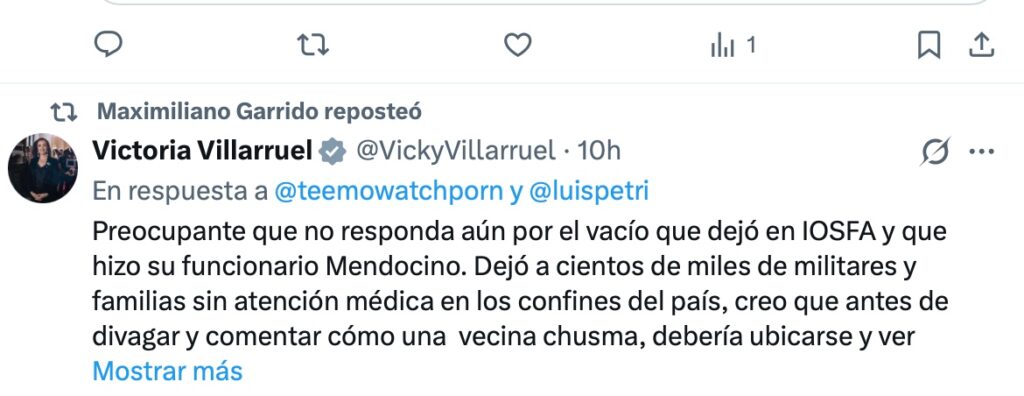Image resolution: width=1024 pixels, height=396 pixels.
Task: Click the small repost icon beside Maximiliano Garrido
Action: (x=64, y=112)
